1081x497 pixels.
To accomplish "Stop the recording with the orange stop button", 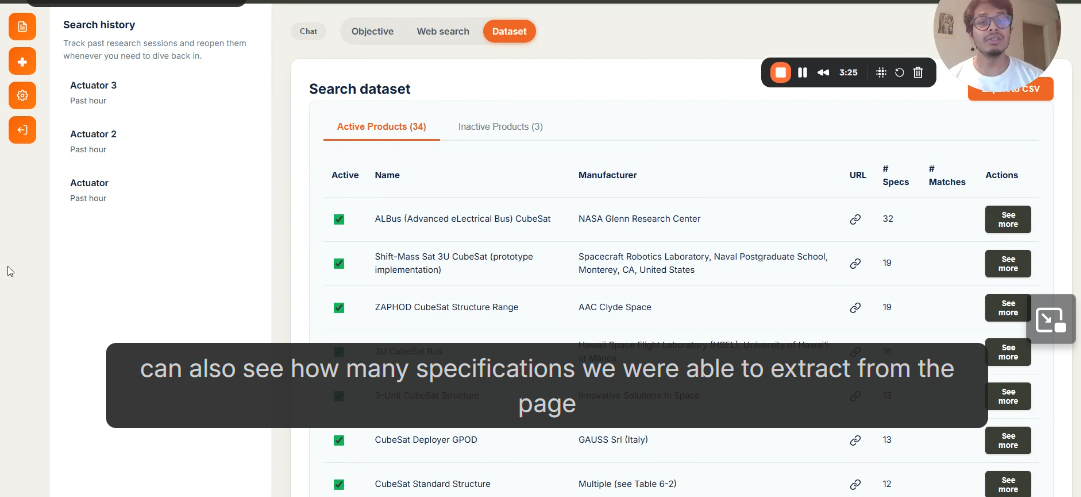I will [780, 72].
